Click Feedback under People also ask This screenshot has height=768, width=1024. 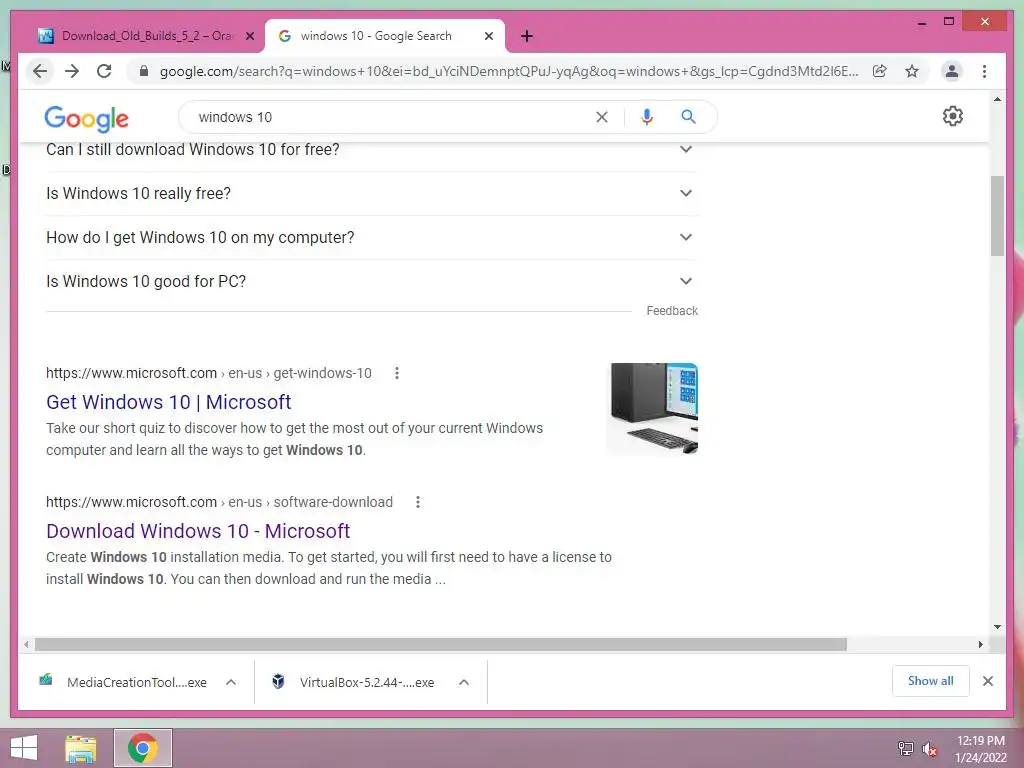coord(672,311)
